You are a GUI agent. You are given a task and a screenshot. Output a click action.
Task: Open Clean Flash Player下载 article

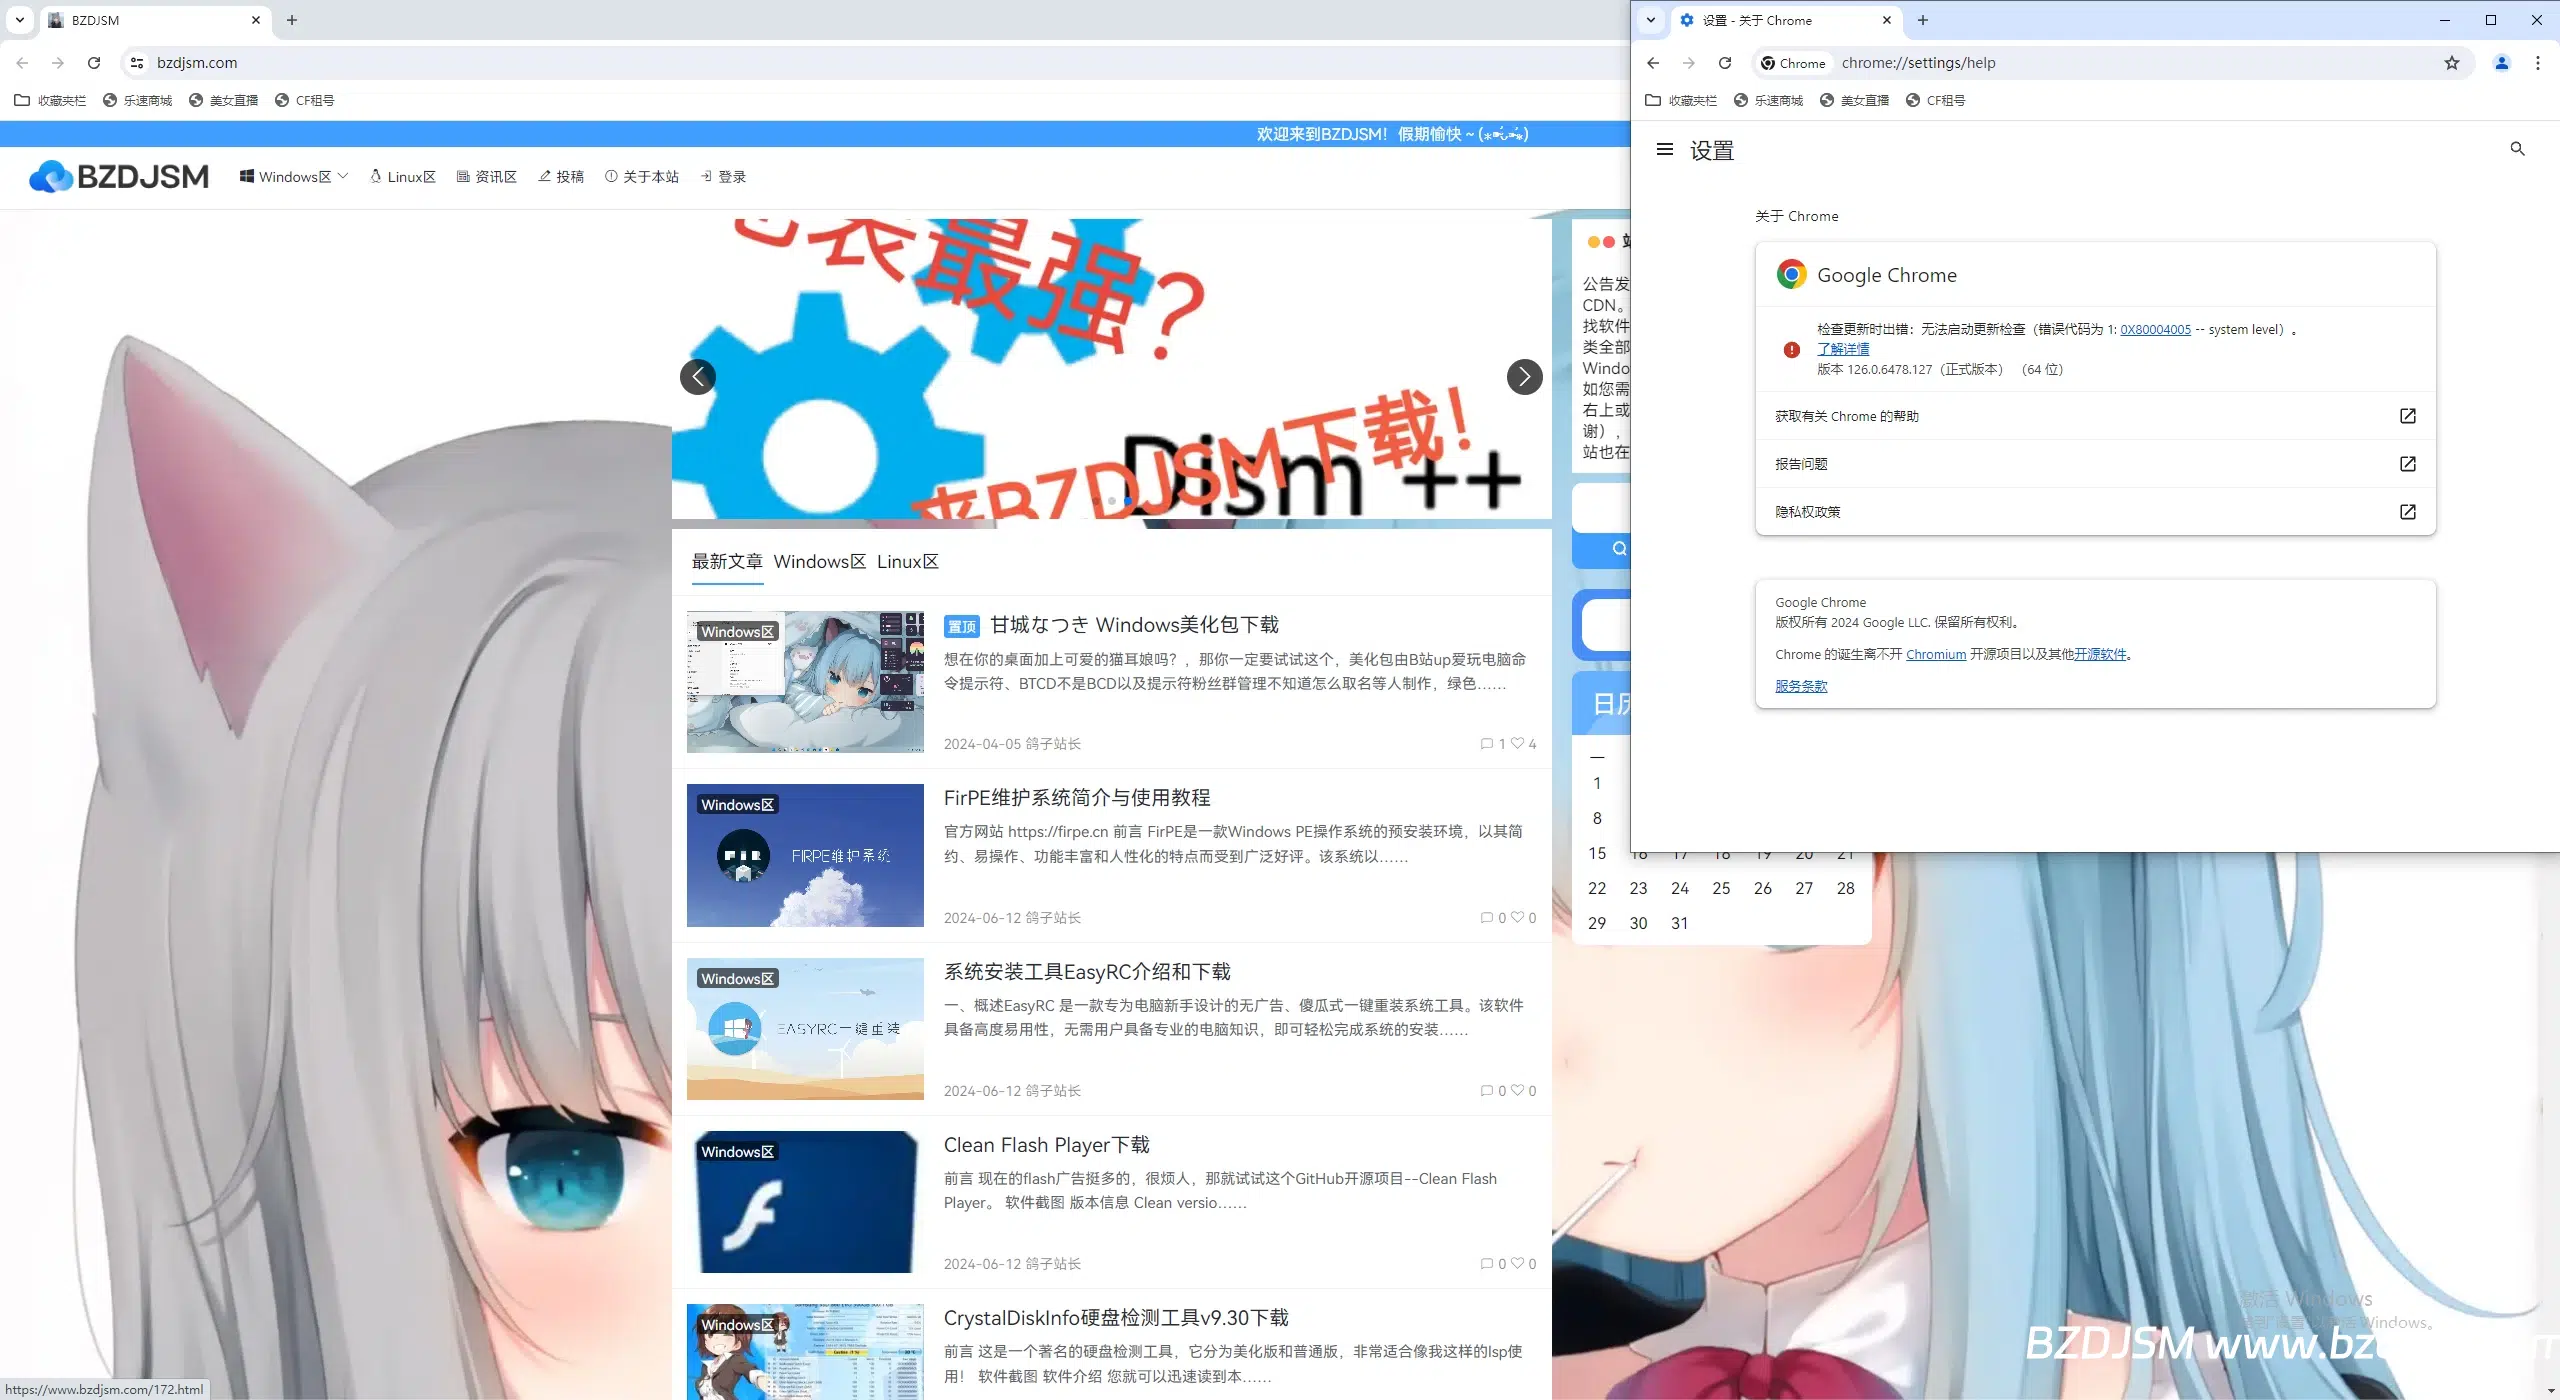(1046, 1145)
